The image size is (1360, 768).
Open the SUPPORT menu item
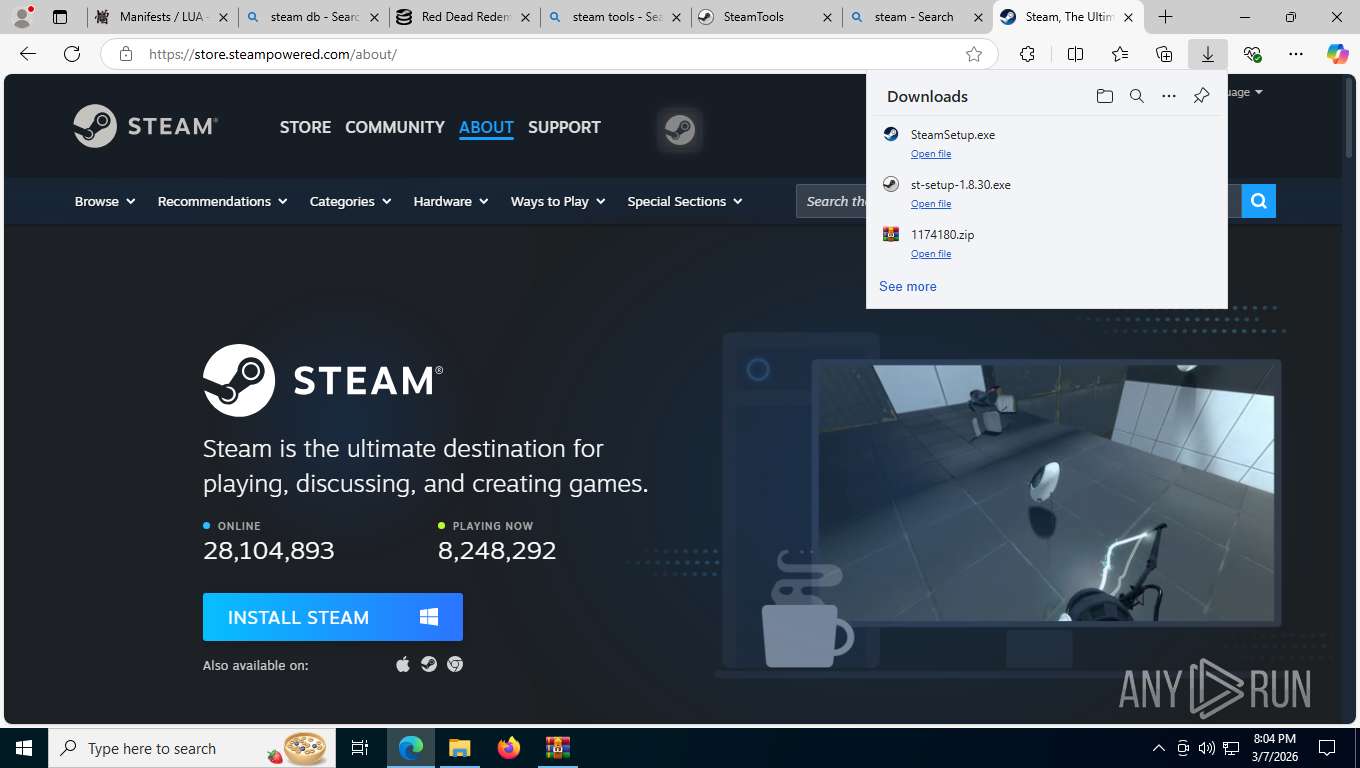[x=564, y=127]
